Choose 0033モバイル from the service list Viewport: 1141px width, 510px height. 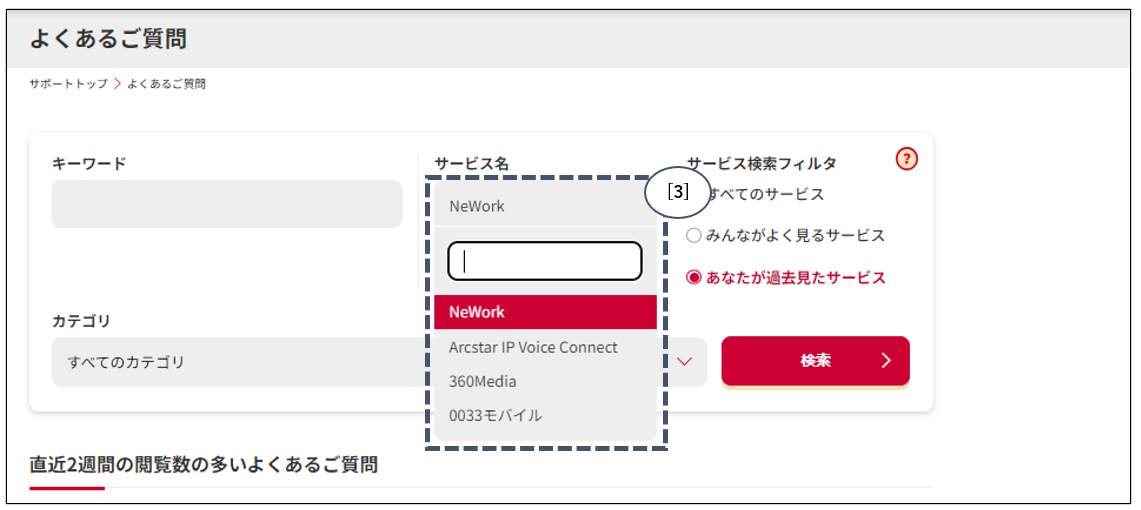coord(496,415)
